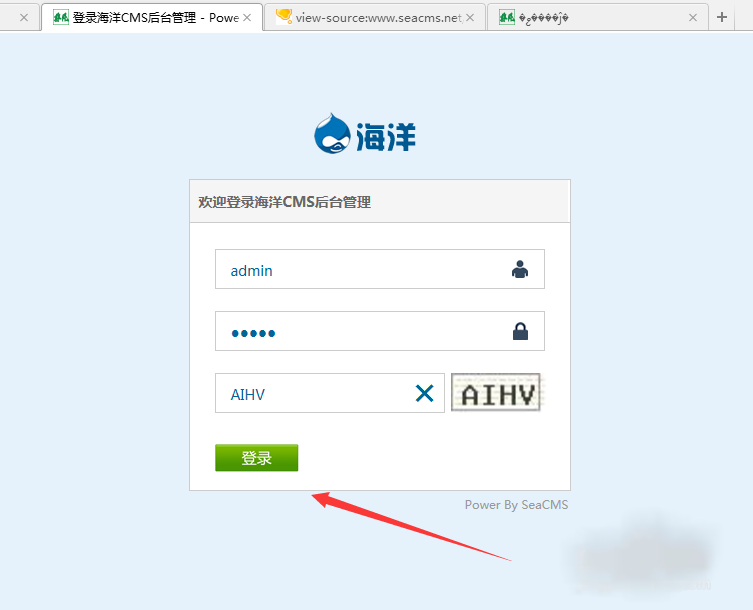Screen dimensions: 753x610
Task: Click favicon of the view-source tab
Action: click(x=284, y=17)
